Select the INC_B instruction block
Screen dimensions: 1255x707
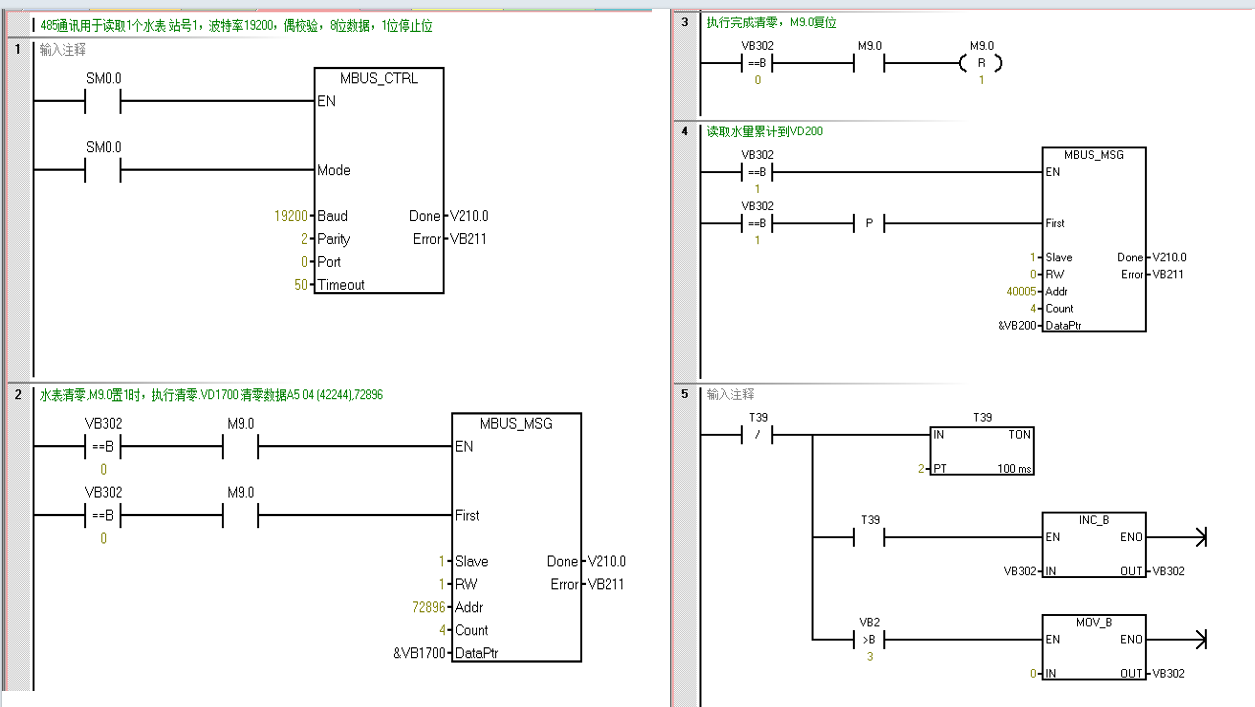(1093, 545)
